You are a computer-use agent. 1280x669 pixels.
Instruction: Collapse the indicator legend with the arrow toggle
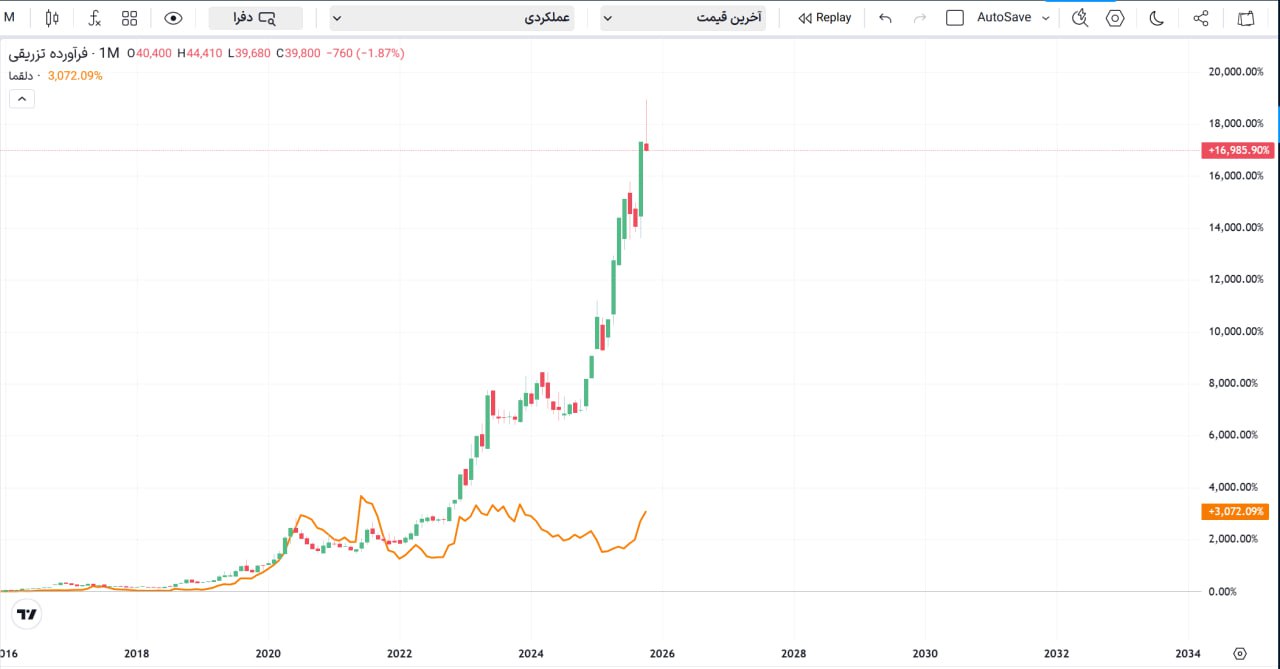coord(21,98)
